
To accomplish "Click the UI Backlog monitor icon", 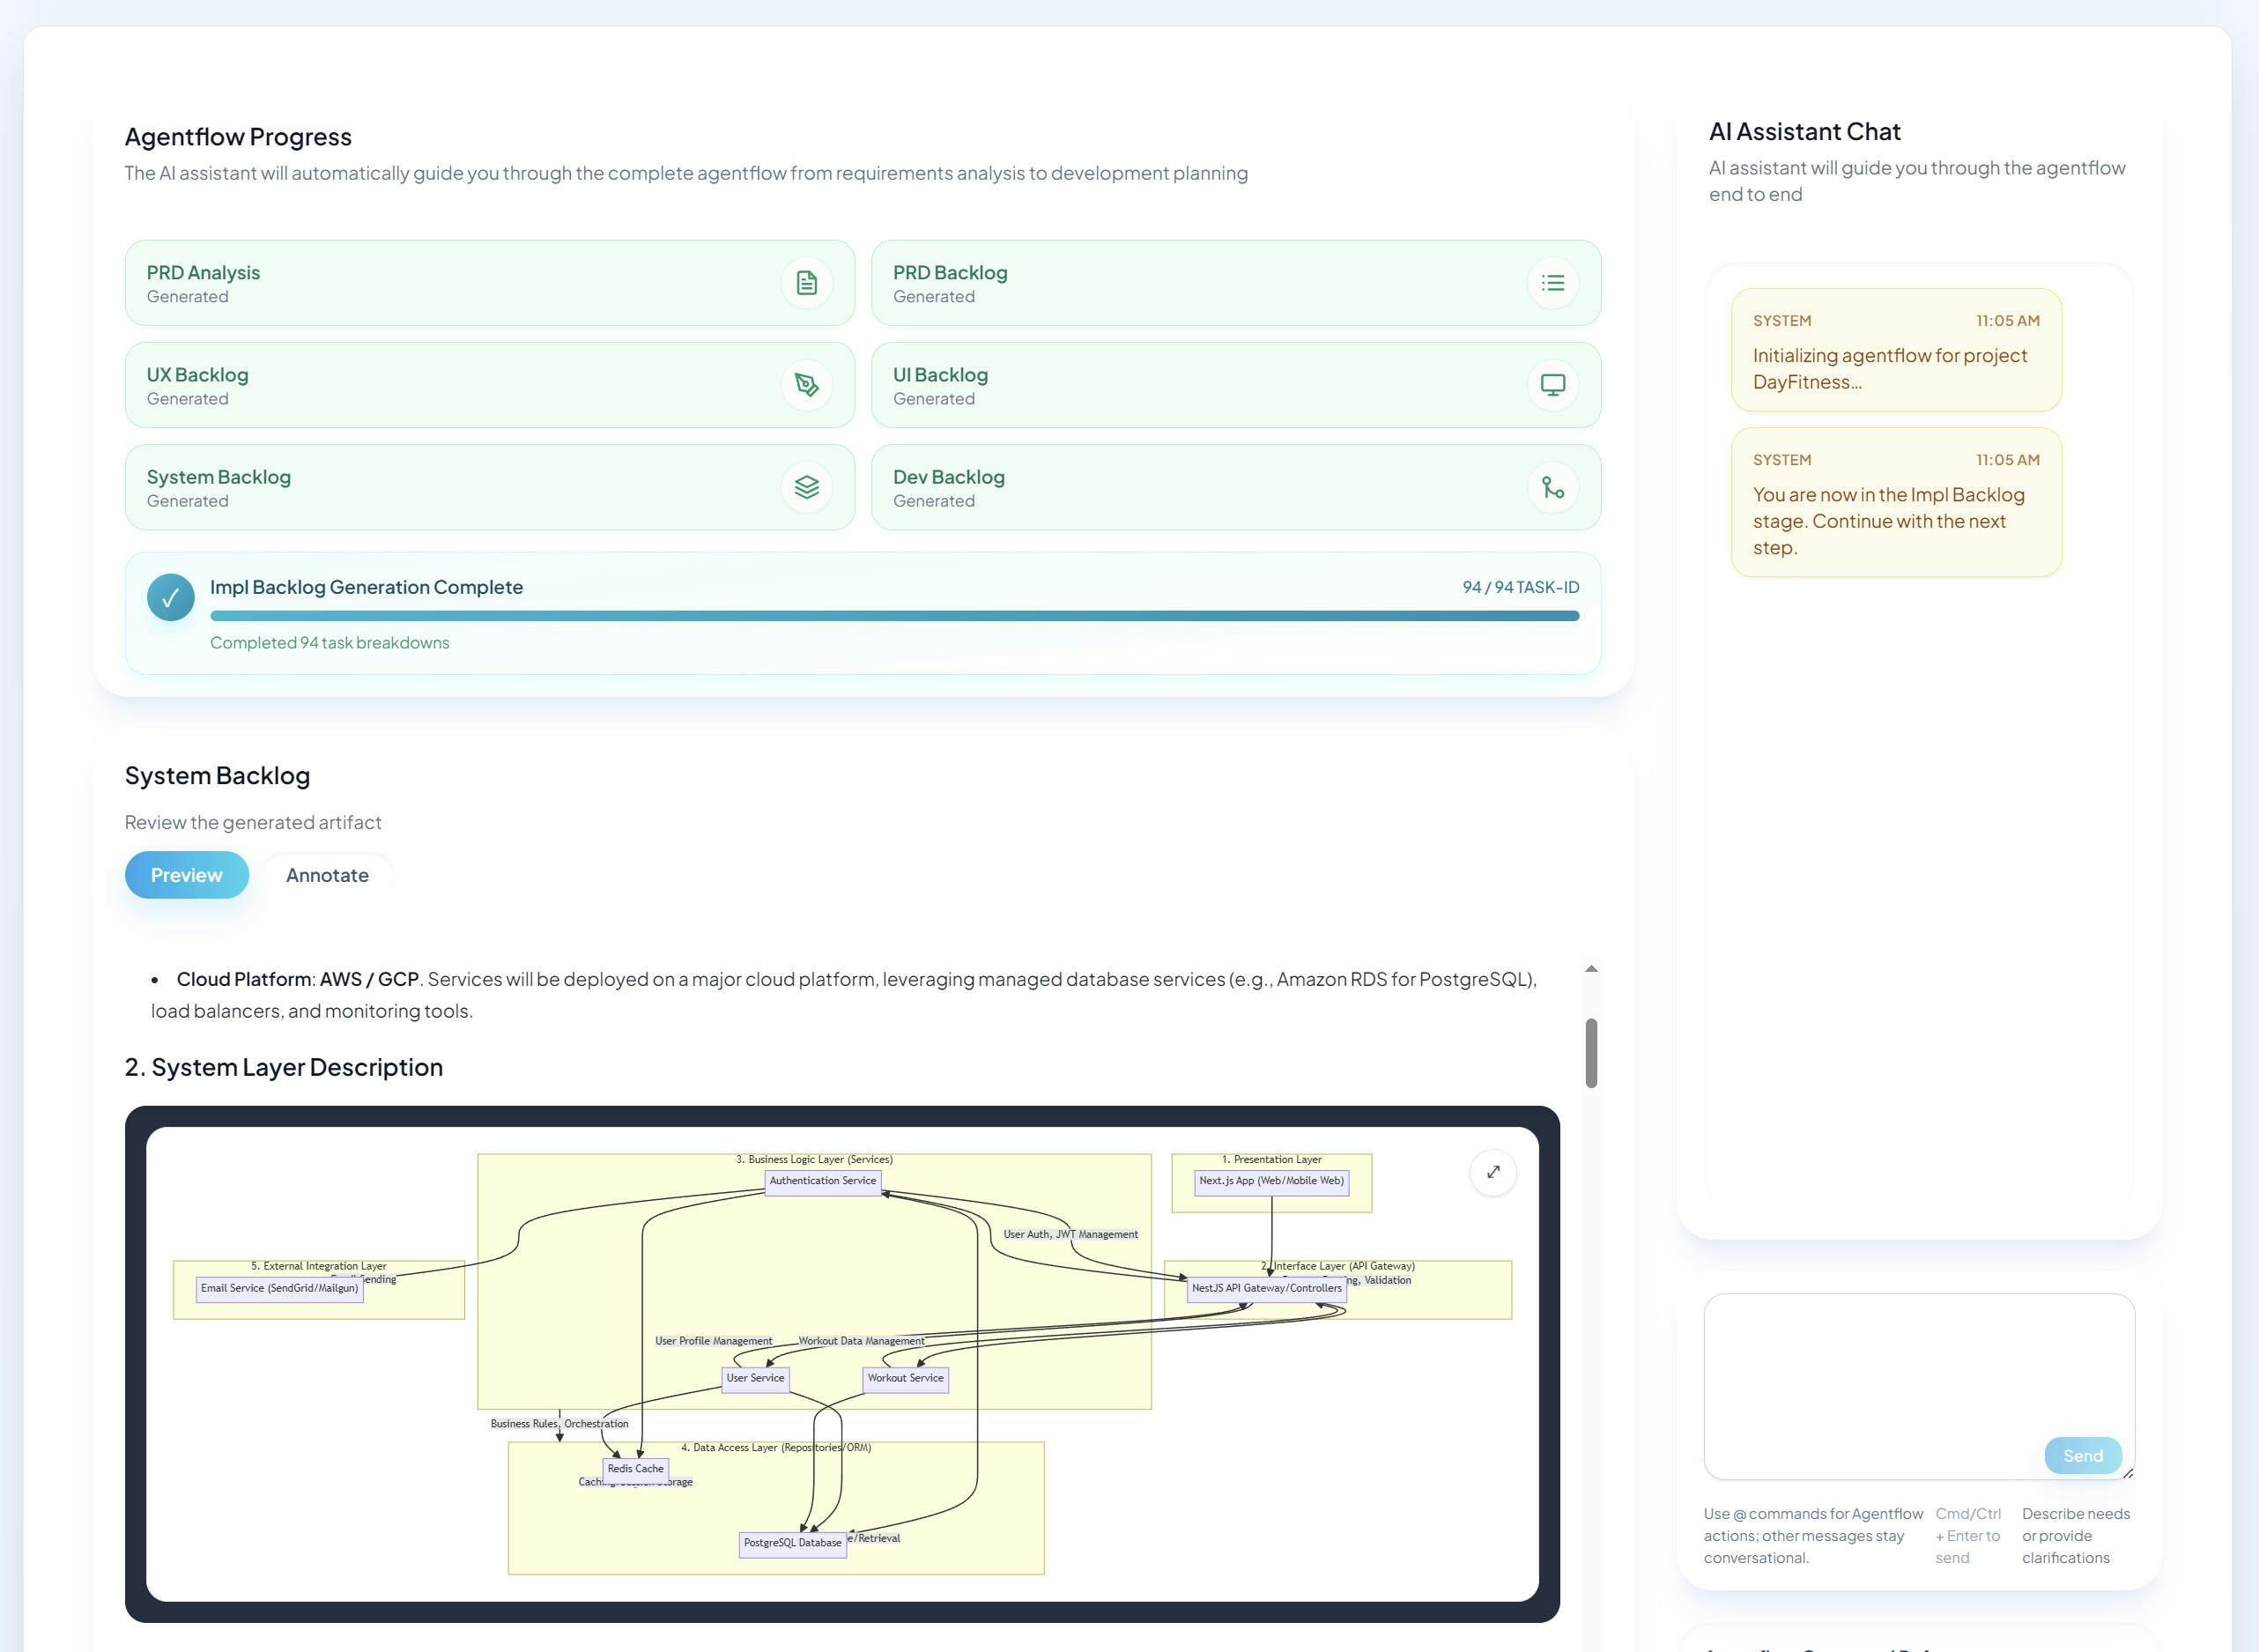I will click(x=1552, y=385).
